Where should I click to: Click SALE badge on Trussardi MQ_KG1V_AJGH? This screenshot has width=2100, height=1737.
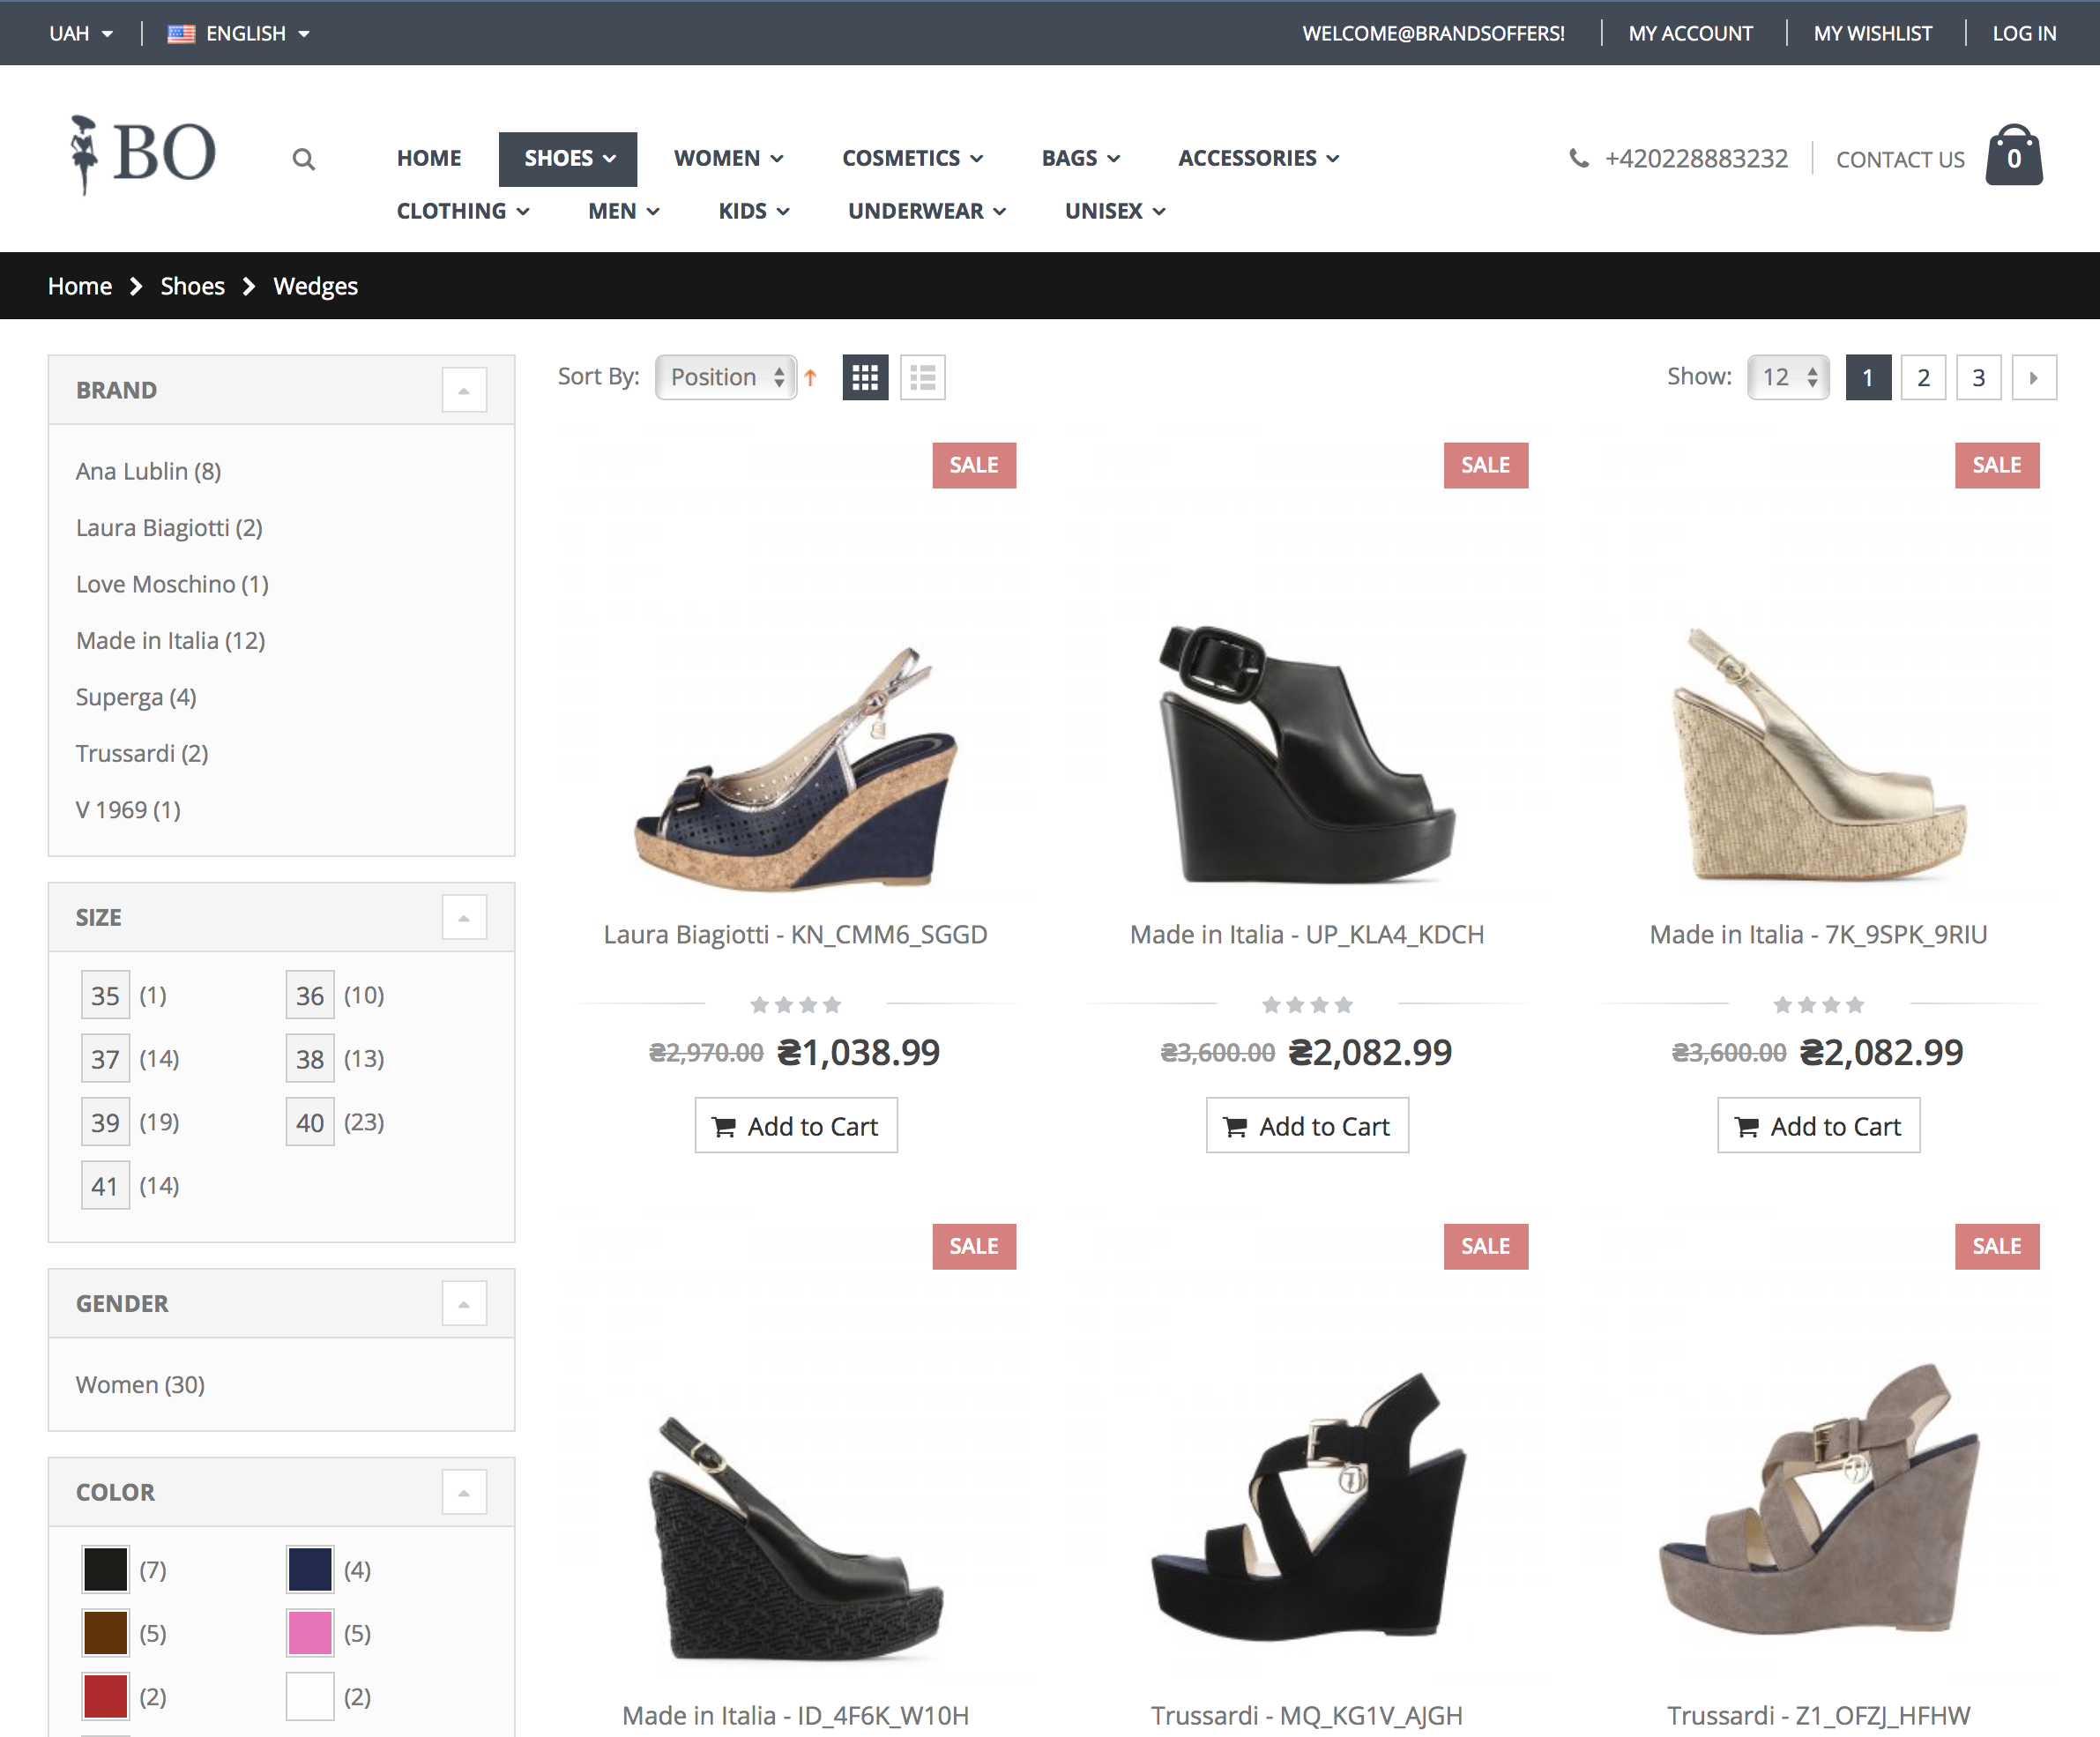1485,1246
